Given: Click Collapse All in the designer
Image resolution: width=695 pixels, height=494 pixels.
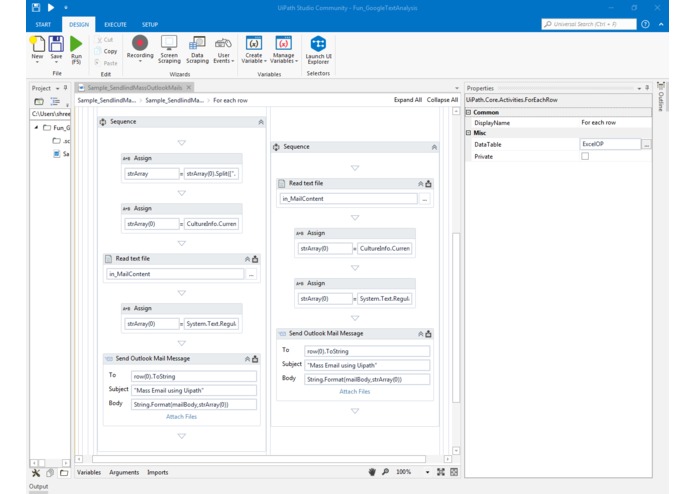Looking at the screenshot, I should [442, 100].
